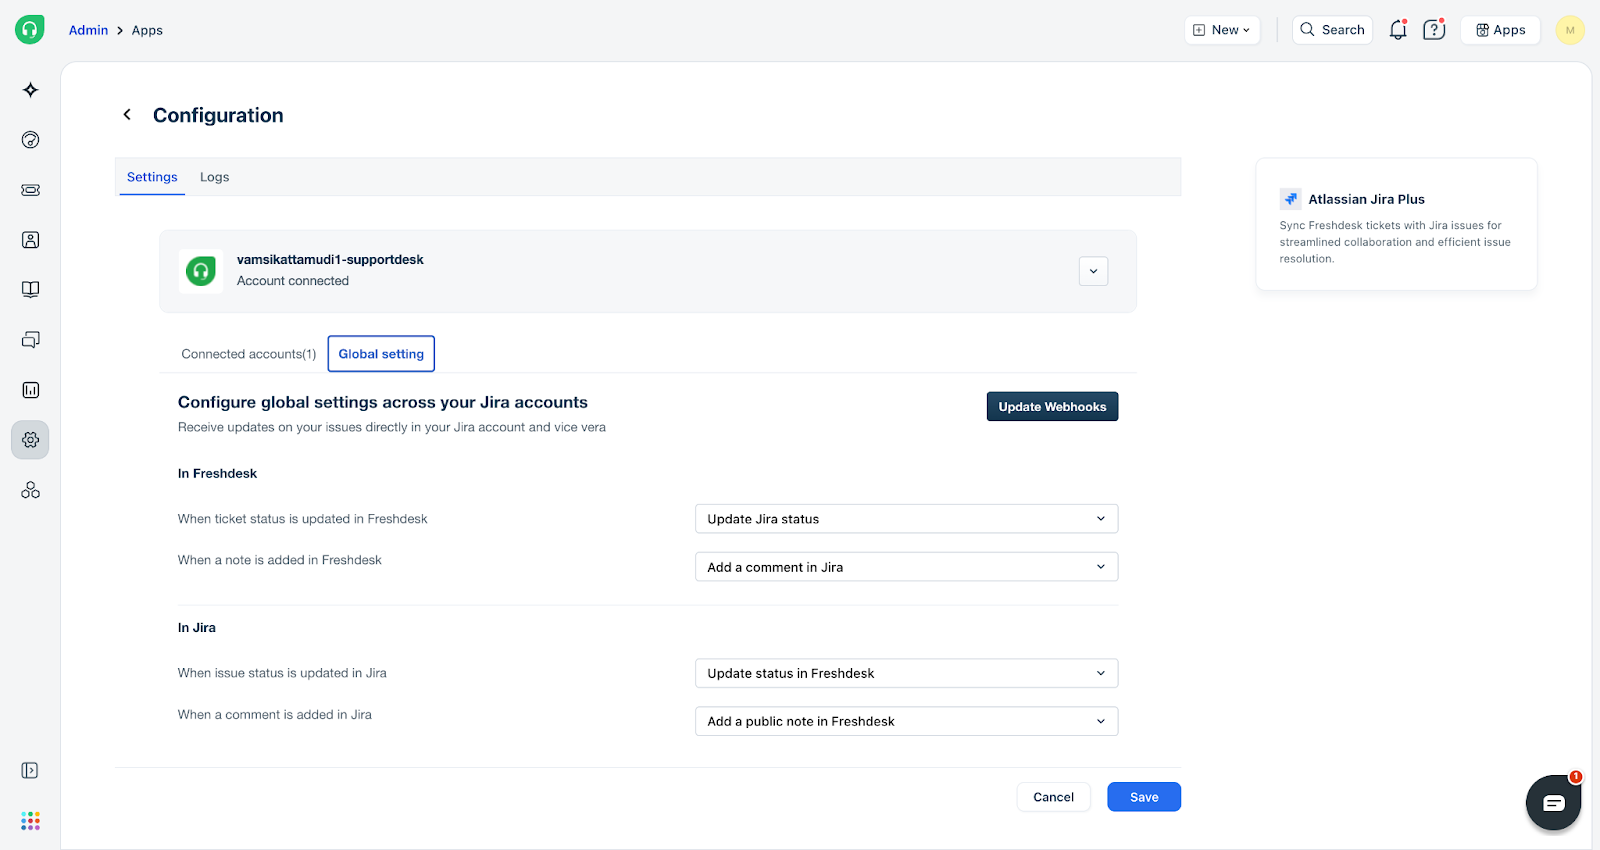The height and width of the screenshot is (850, 1600).
Task: Open the dashboard icon in sidebar
Action: click(x=31, y=140)
